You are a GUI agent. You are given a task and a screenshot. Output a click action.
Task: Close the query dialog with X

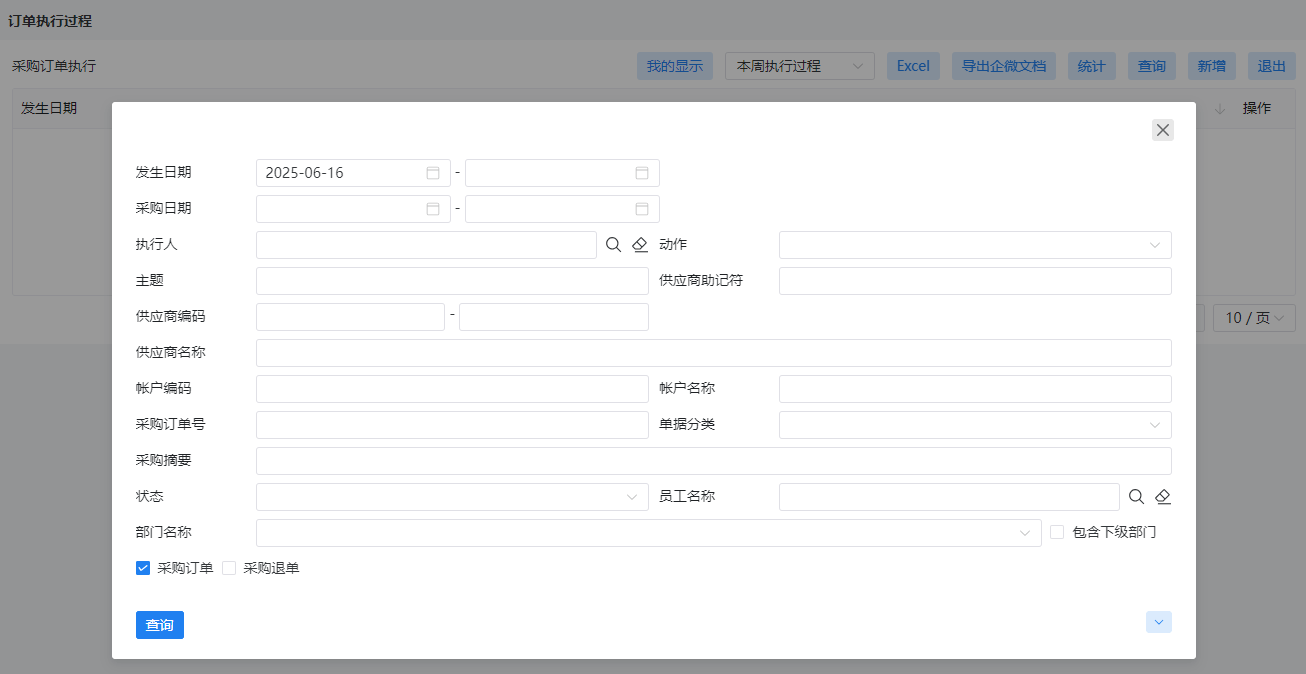pyautogui.click(x=1163, y=130)
